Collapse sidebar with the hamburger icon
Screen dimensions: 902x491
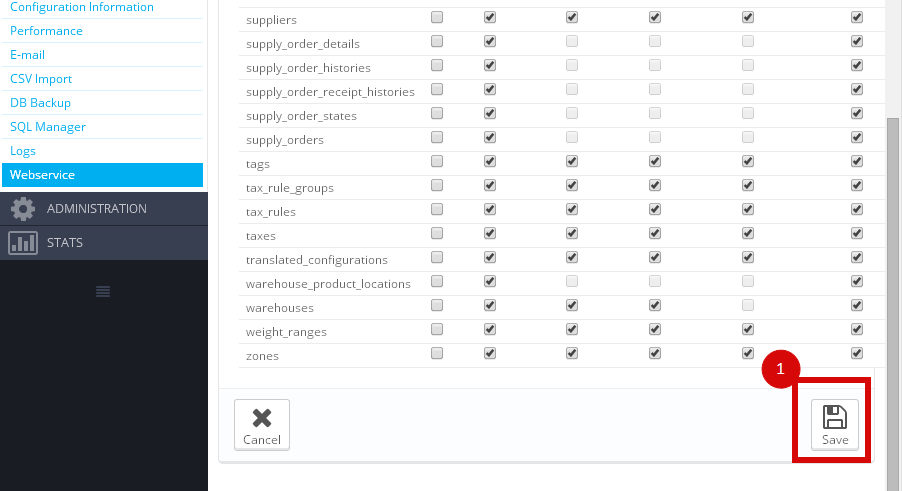(103, 291)
